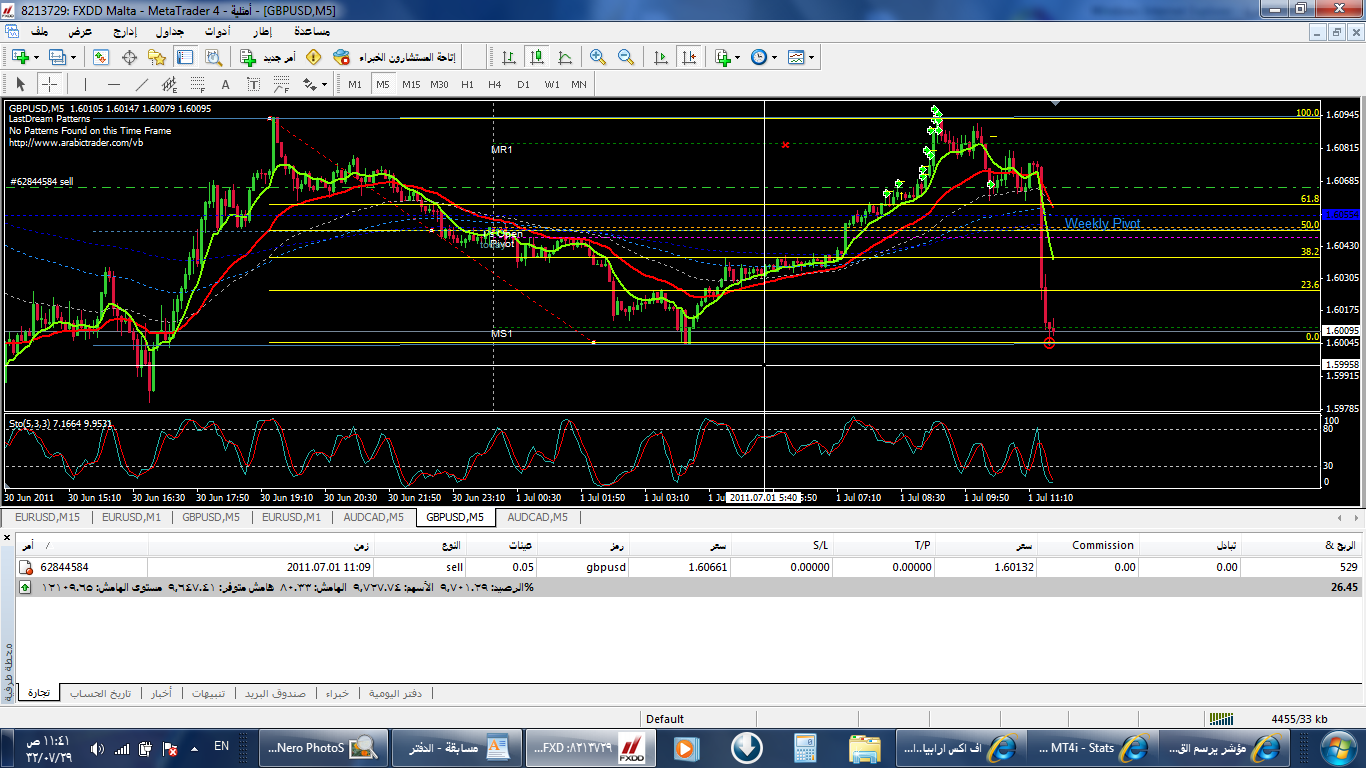Open the MetaEditor yellow diamond icon

coord(313,57)
